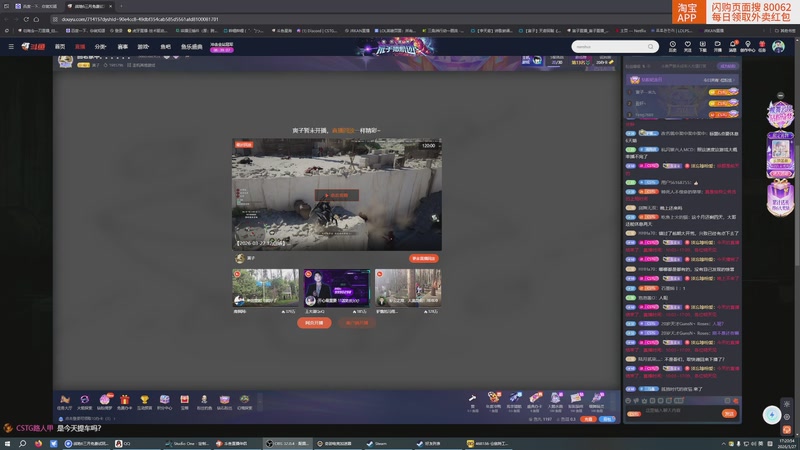Open the 鱼乐盛典 festival tab

[x=191, y=46]
